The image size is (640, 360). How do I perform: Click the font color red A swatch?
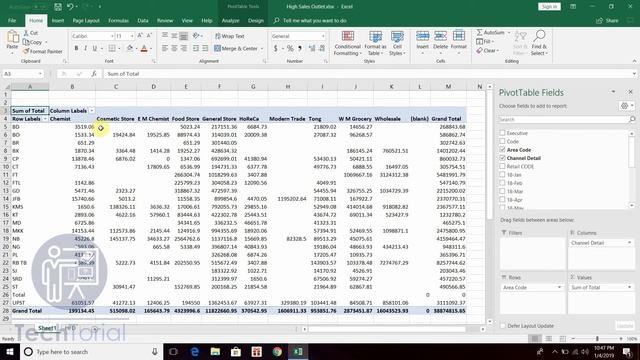point(144,49)
